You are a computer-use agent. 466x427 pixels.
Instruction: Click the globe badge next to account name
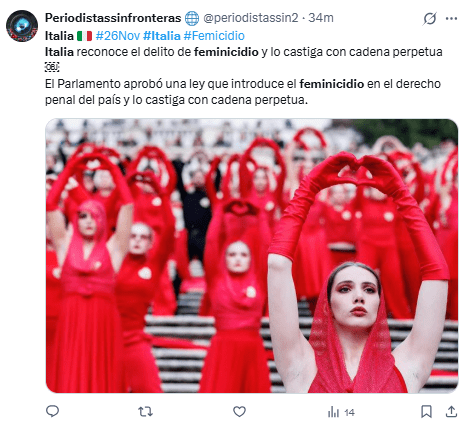click(x=192, y=18)
